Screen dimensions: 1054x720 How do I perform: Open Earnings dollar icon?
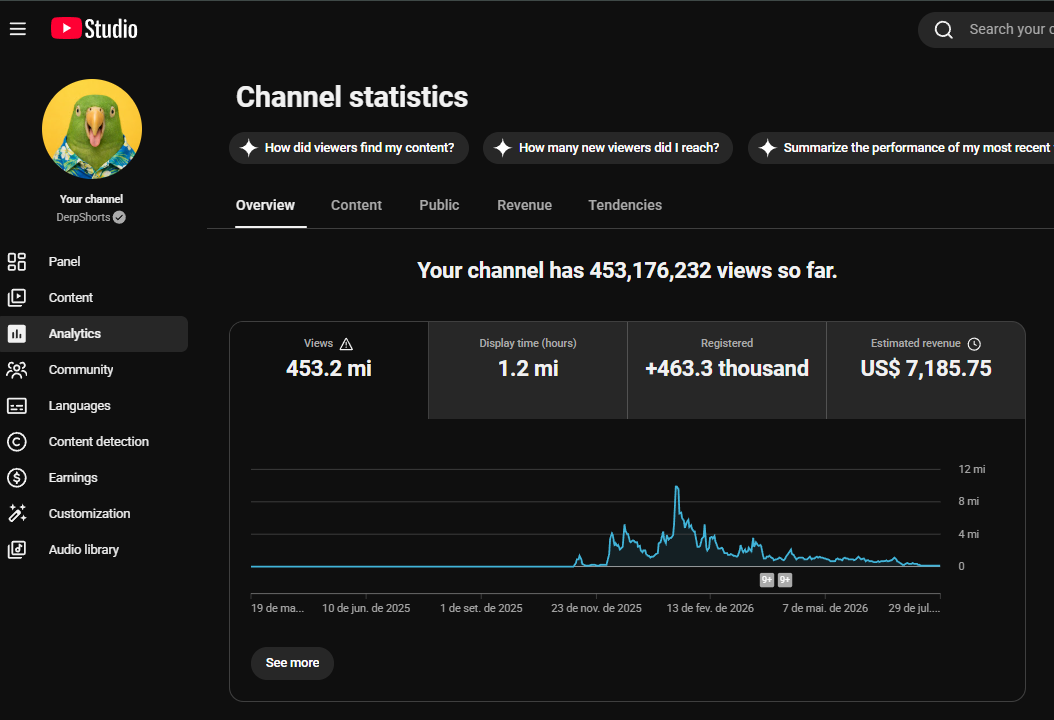click(x=17, y=477)
